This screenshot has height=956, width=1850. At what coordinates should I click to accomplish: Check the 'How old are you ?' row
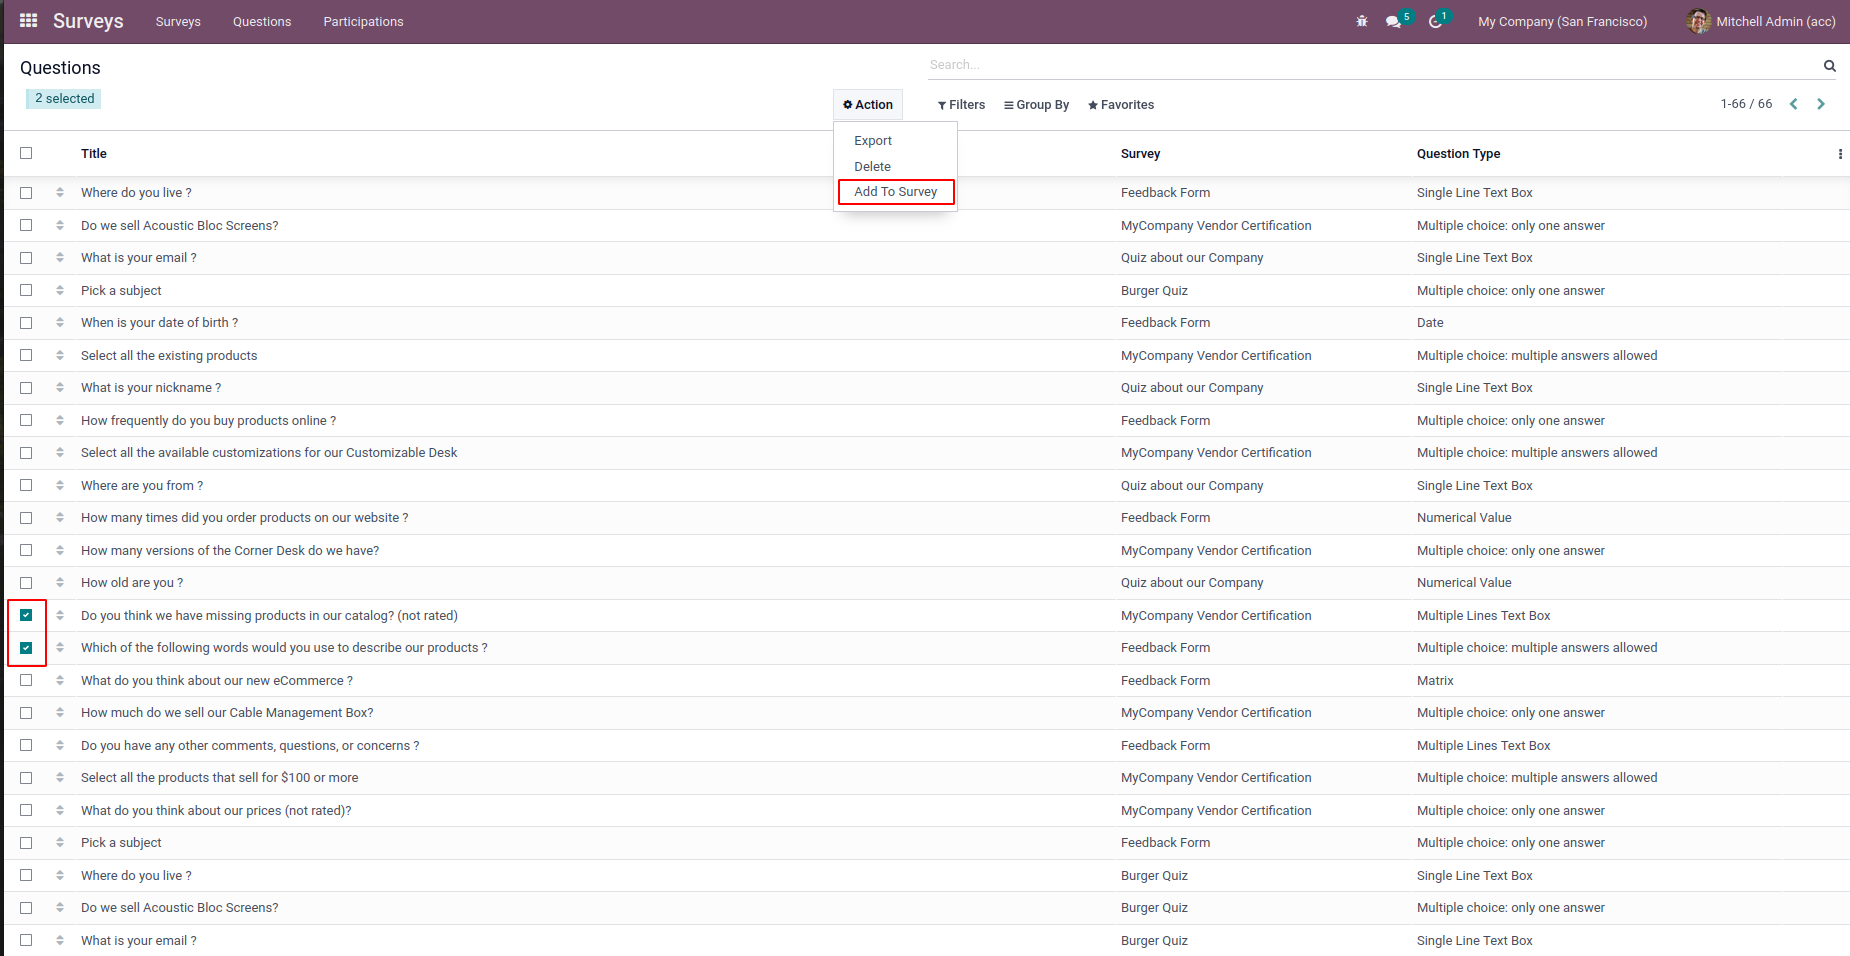click(x=26, y=583)
